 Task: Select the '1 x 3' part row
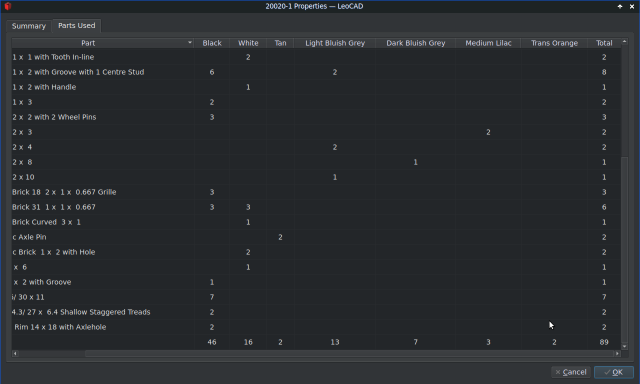316,102
